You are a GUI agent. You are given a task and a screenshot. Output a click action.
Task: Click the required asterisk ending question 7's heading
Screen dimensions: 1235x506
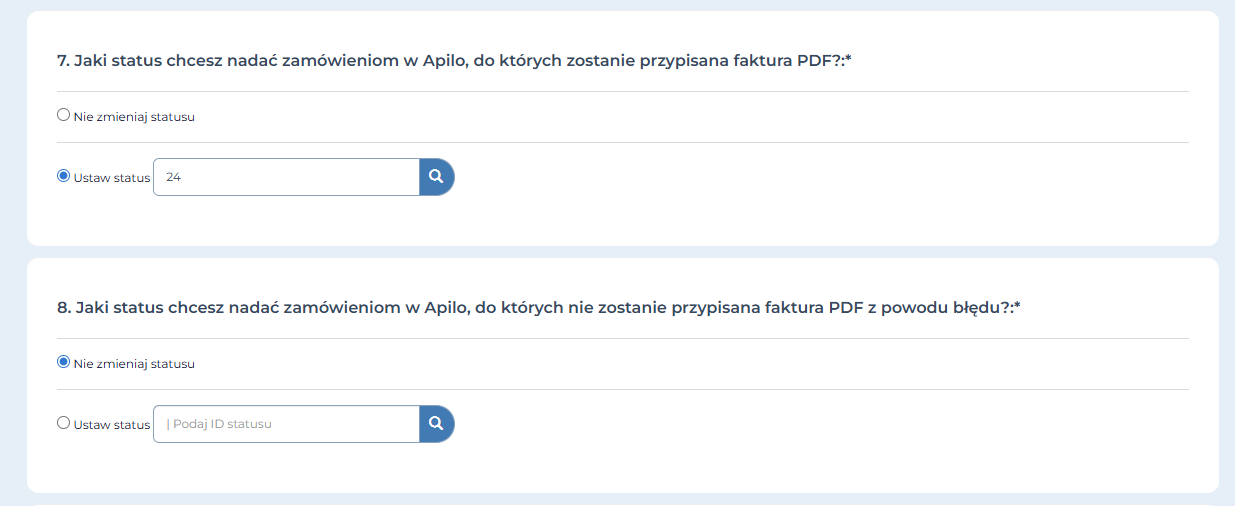(x=848, y=59)
